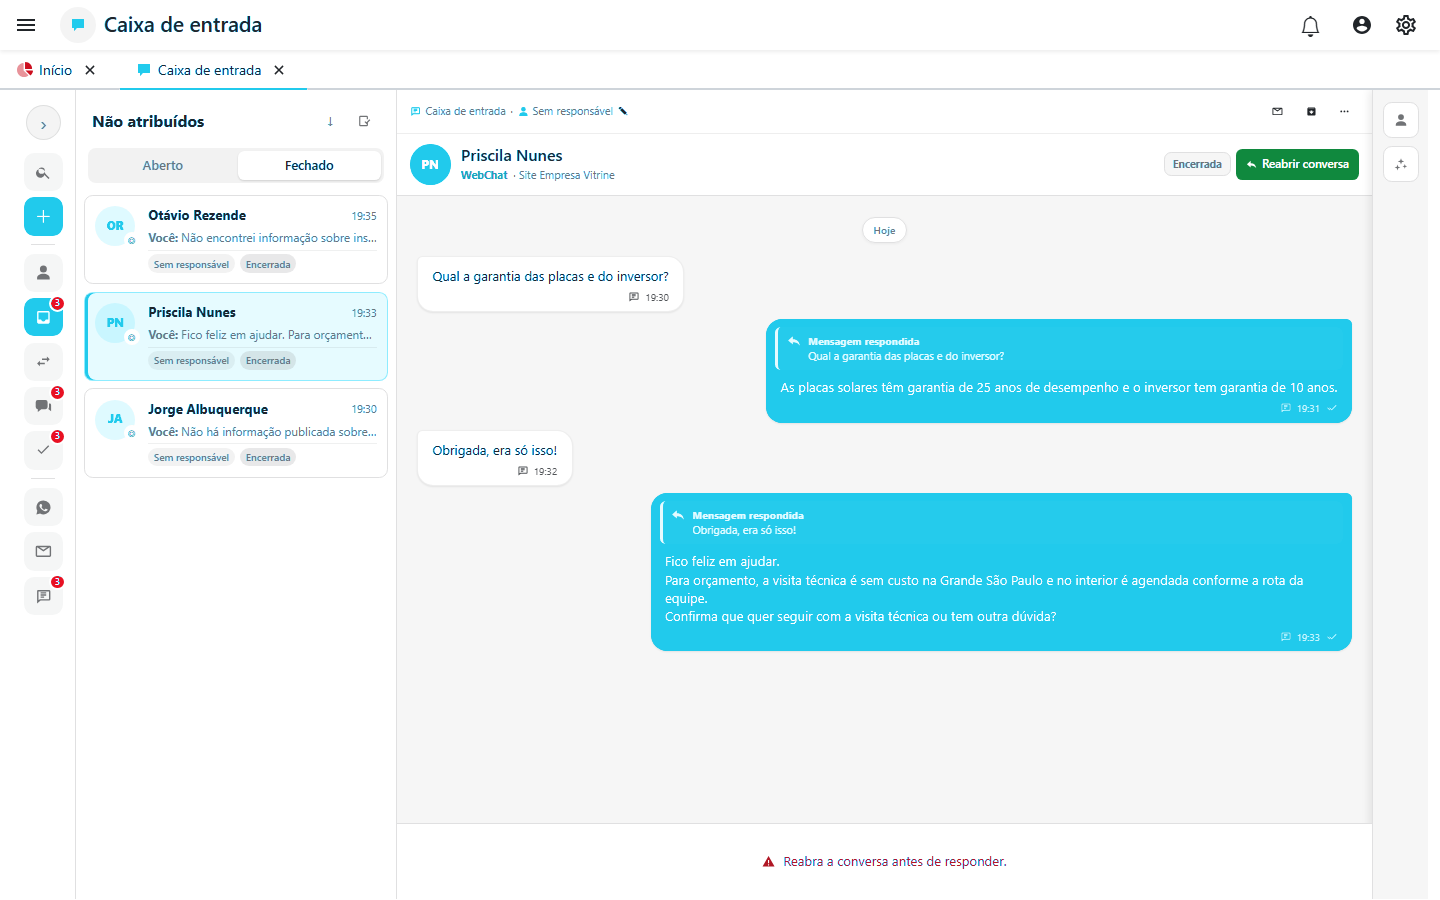
Task: Select the Priscila Nunes conversation card
Action: 236,337
